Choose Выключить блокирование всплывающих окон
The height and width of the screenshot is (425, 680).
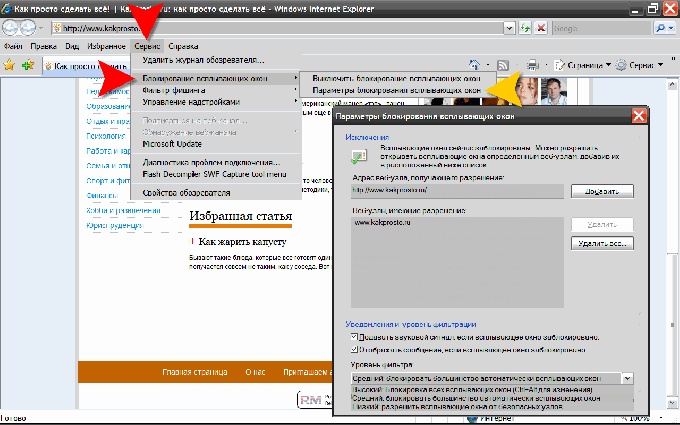(397, 78)
